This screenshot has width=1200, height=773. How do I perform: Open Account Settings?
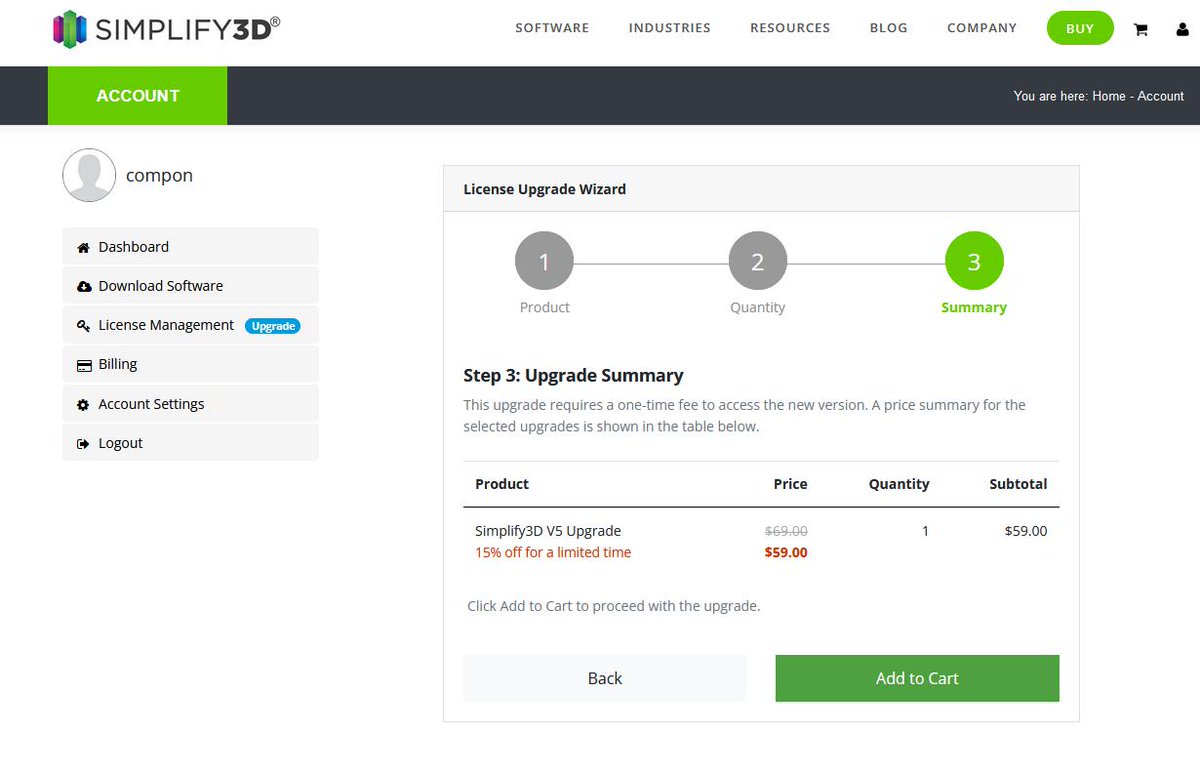click(x=190, y=403)
